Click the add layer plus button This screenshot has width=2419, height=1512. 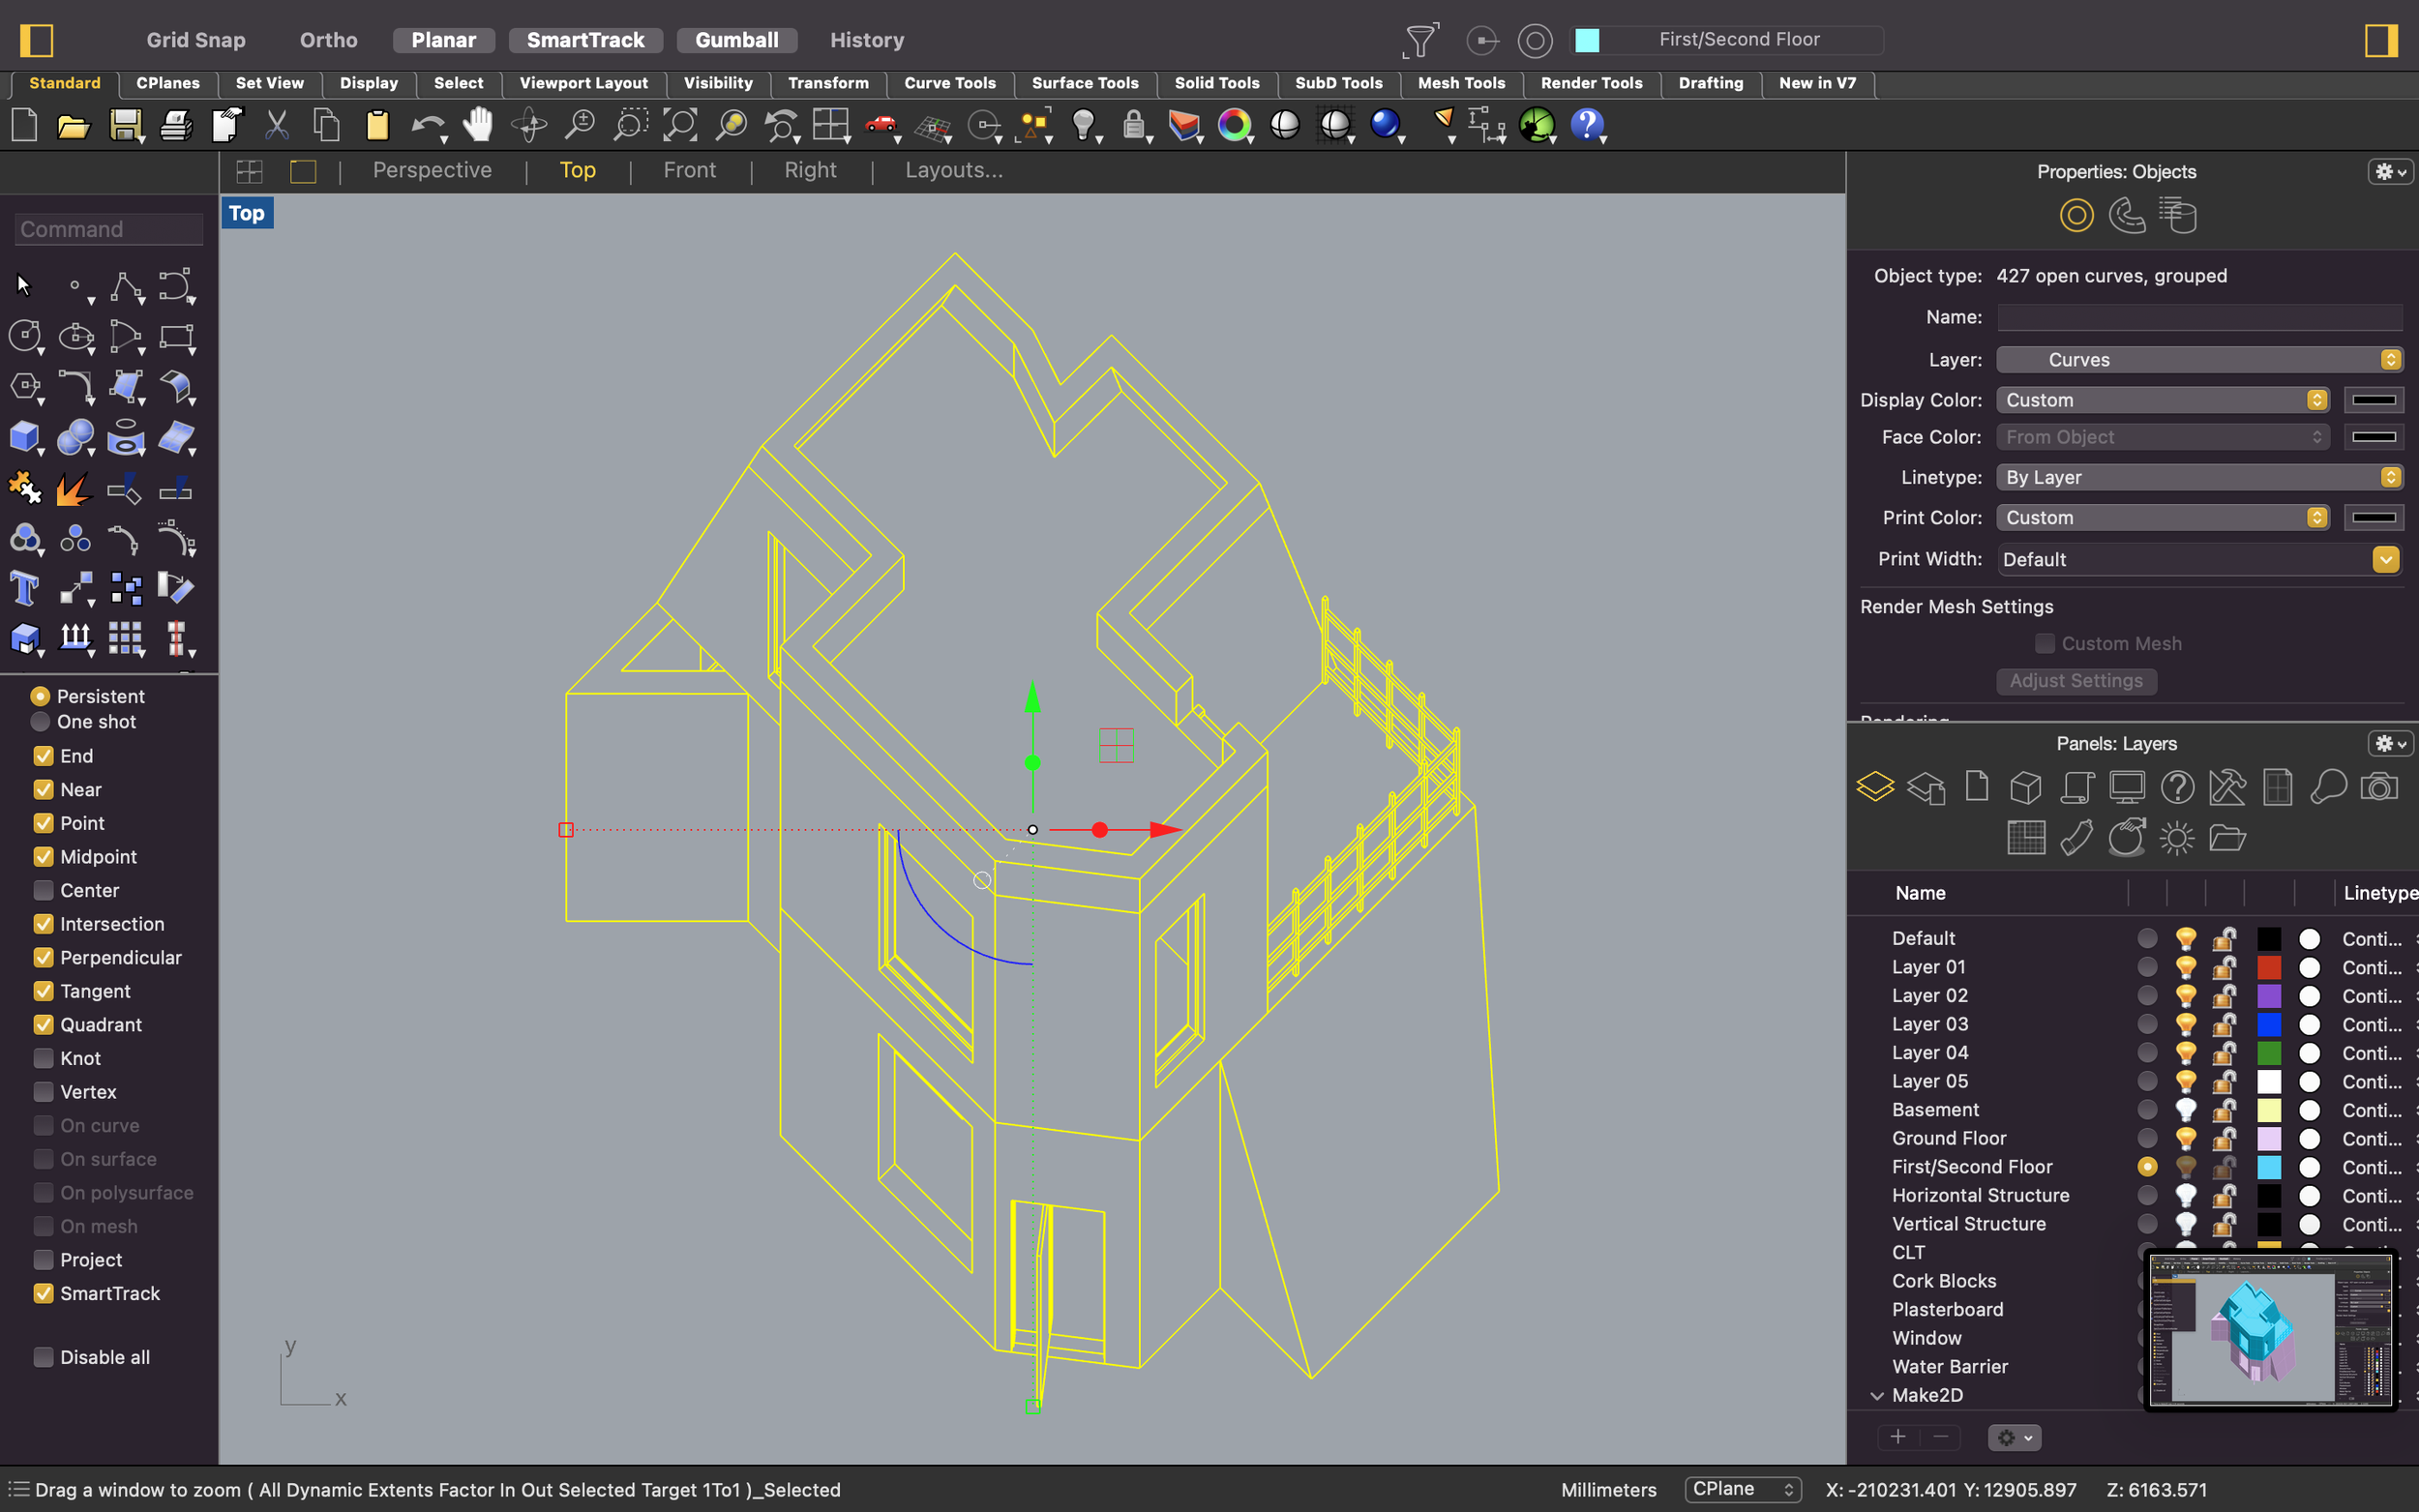pos(1898,1438)
